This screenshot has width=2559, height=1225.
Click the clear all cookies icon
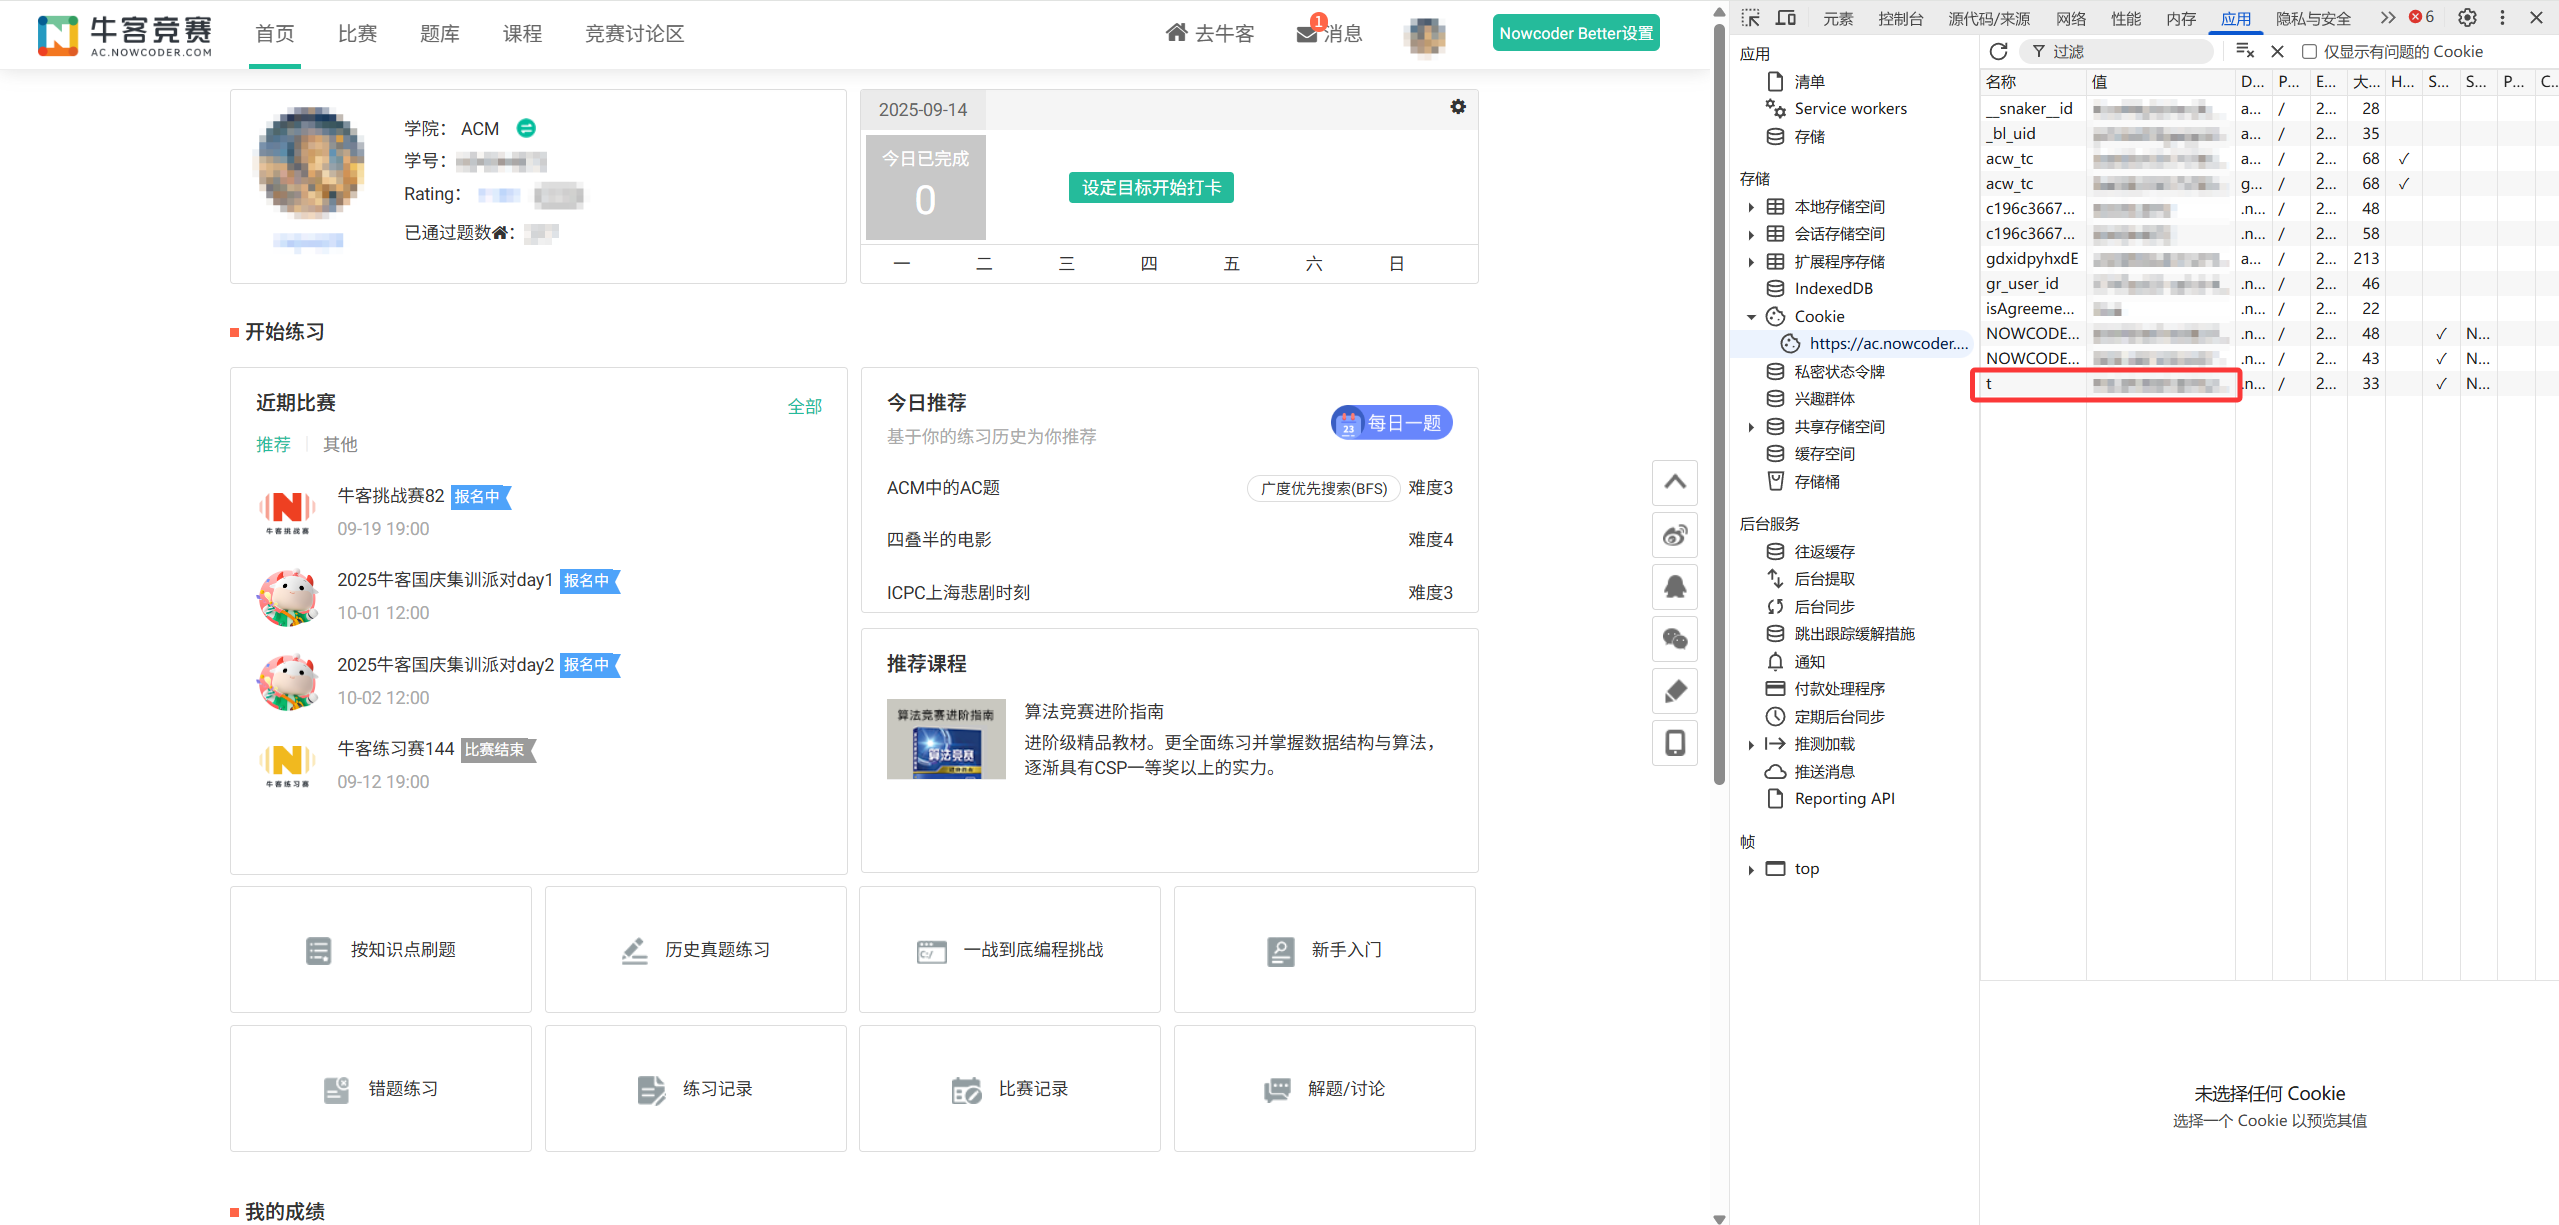pos(2245,51)
